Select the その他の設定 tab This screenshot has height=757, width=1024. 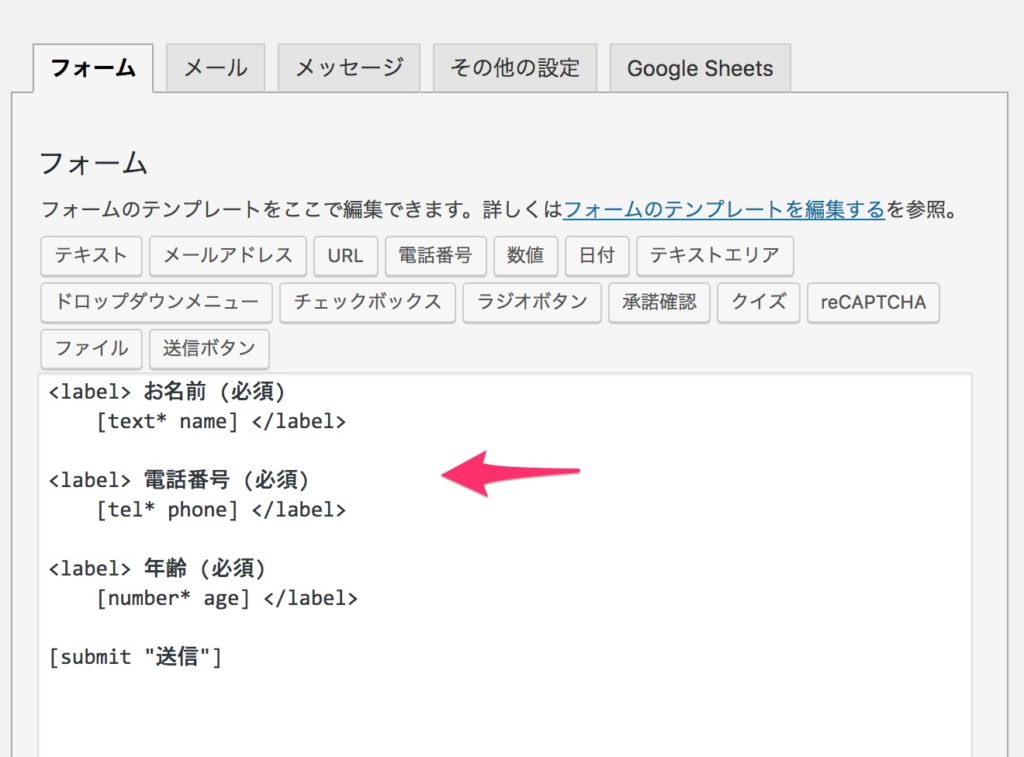pyautogui.click(x=514, y=68)
